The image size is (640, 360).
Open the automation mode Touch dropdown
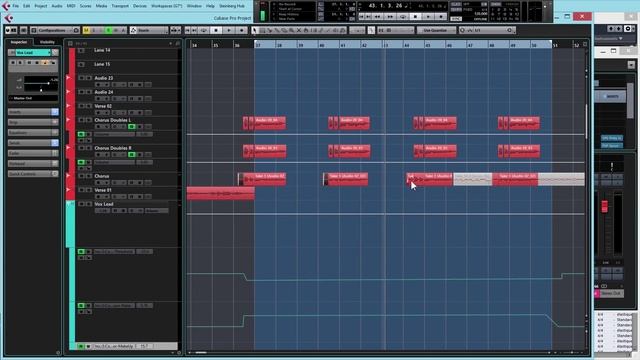149,30
